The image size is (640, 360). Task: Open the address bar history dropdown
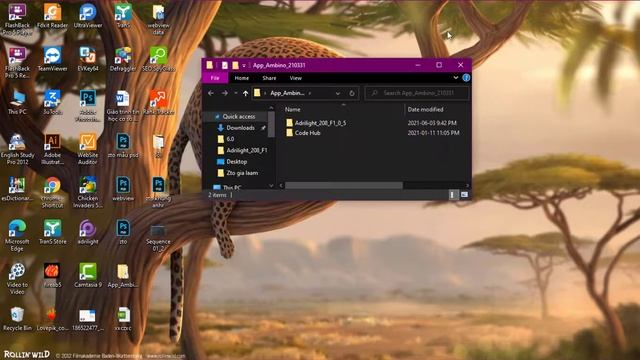[x=338, y=93]
